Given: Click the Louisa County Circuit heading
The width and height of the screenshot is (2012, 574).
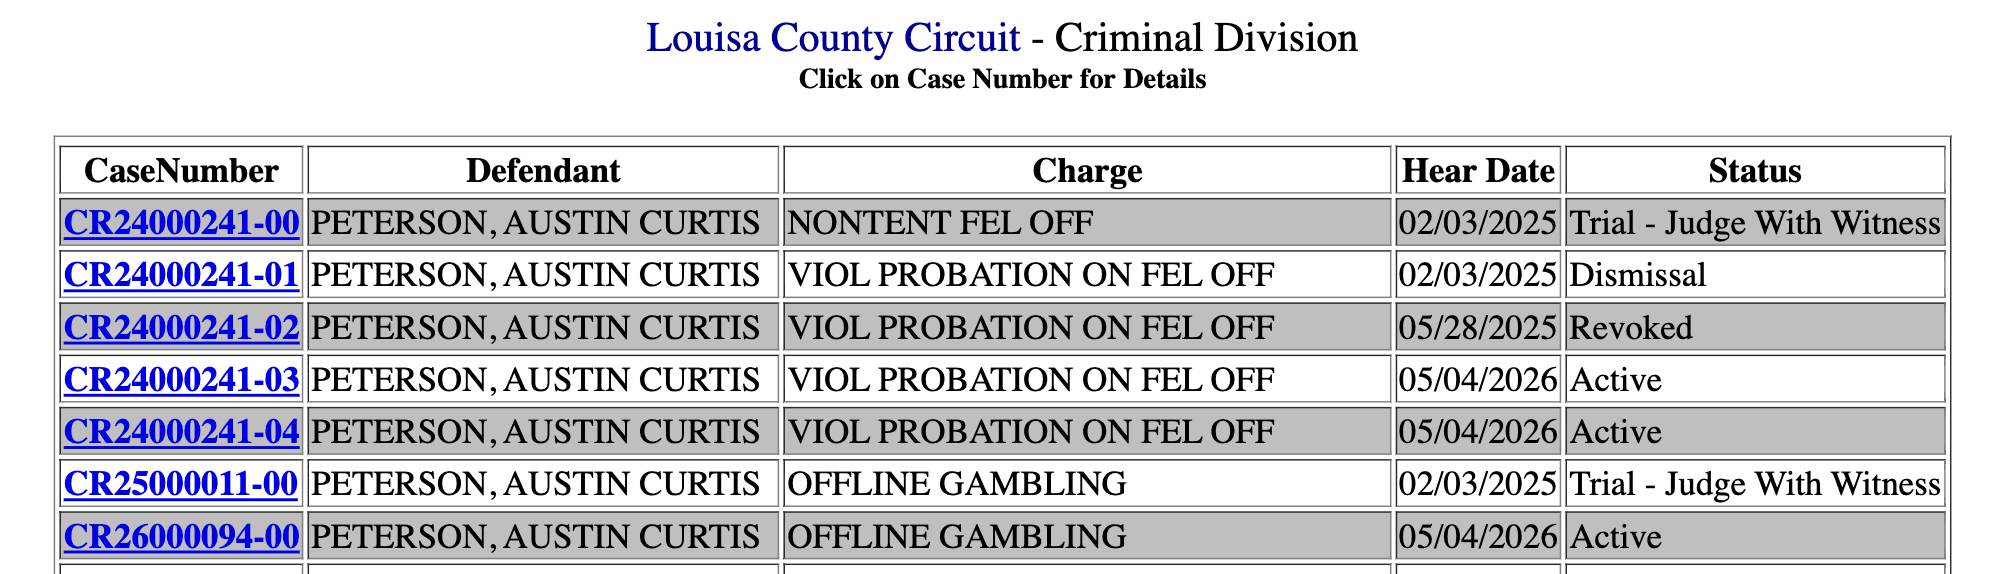Looking at the screenshot, I should 833,38.
